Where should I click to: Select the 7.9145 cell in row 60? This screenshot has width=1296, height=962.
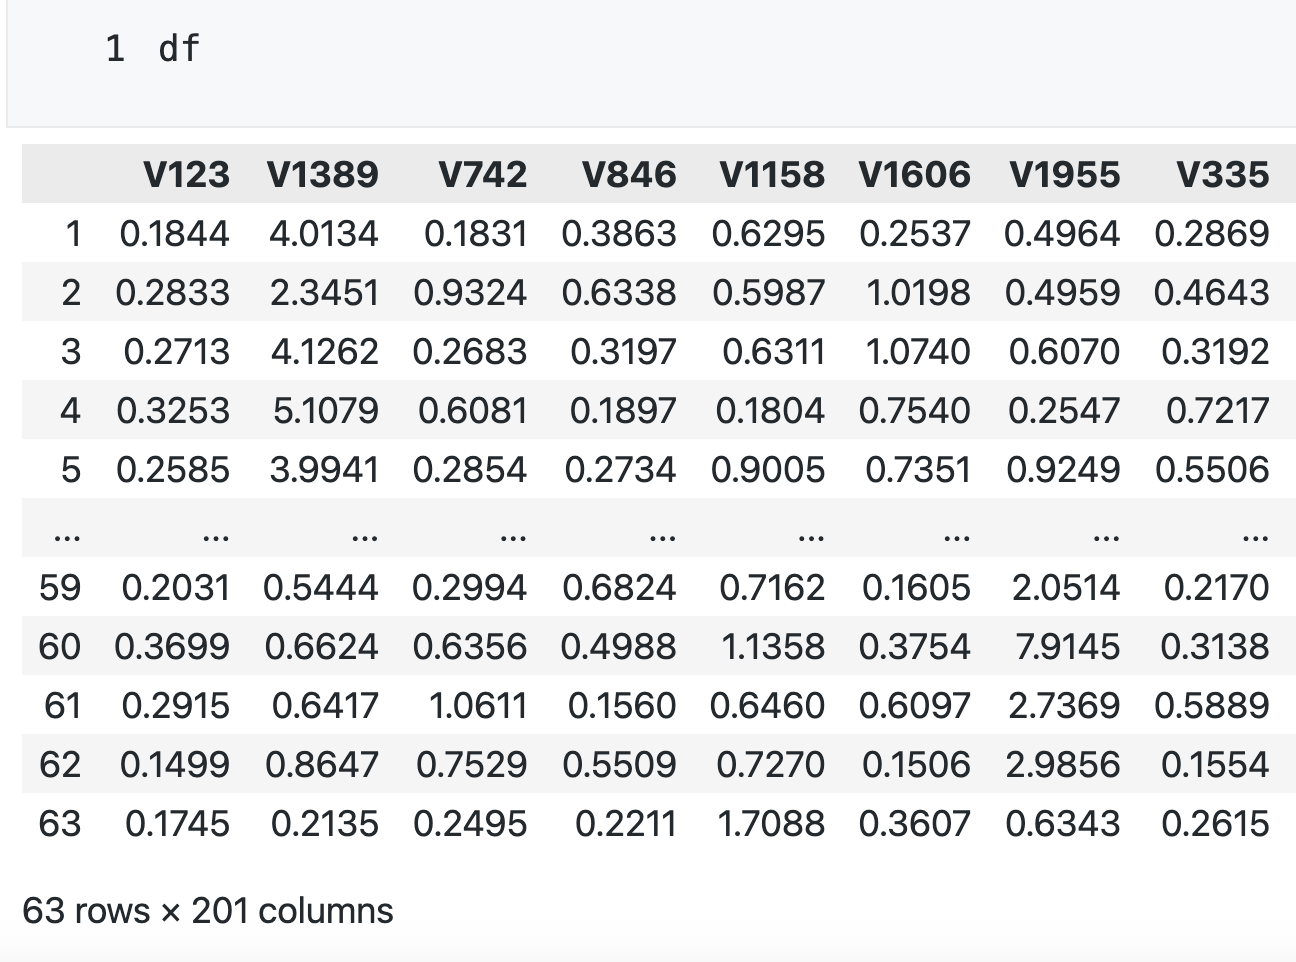pos(1067,647)
